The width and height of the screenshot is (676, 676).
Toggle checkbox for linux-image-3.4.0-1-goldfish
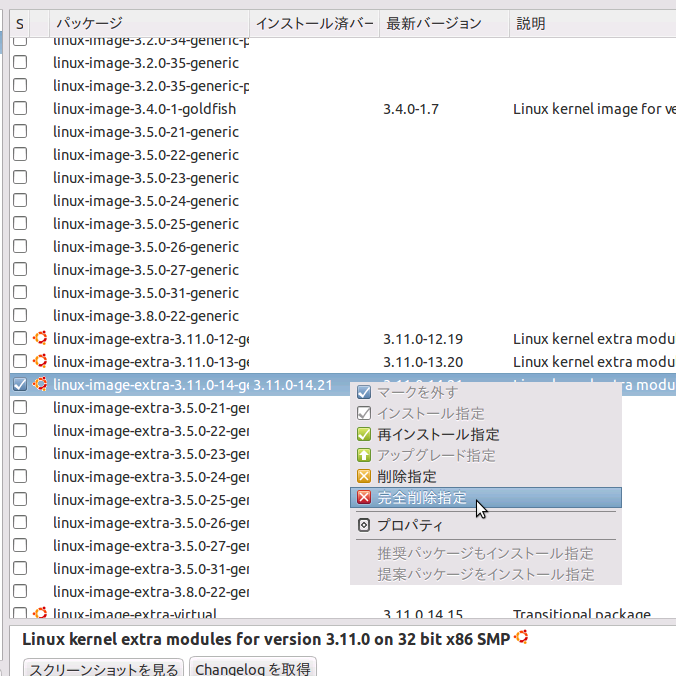pos(20,108)
